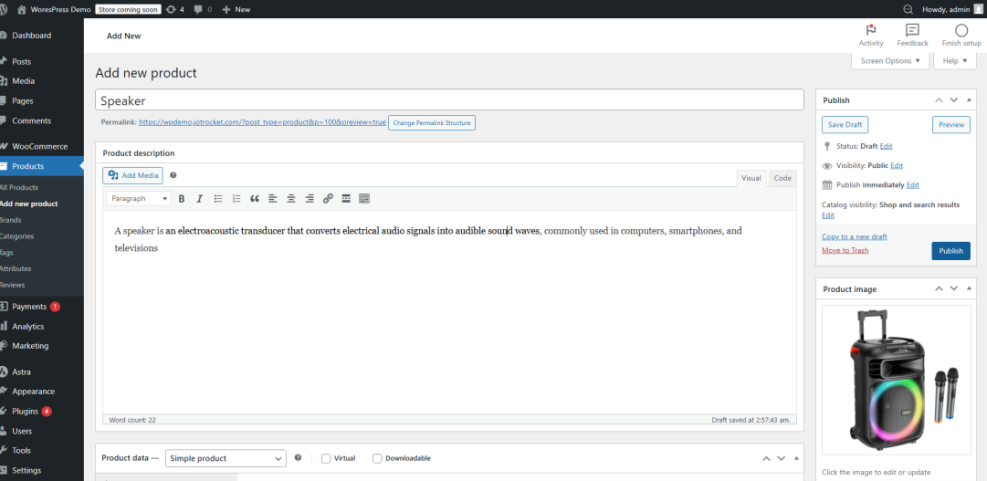Open the Simple product type dropdown
This screenshot has width=987, height=481.
[x=225, y=458]
